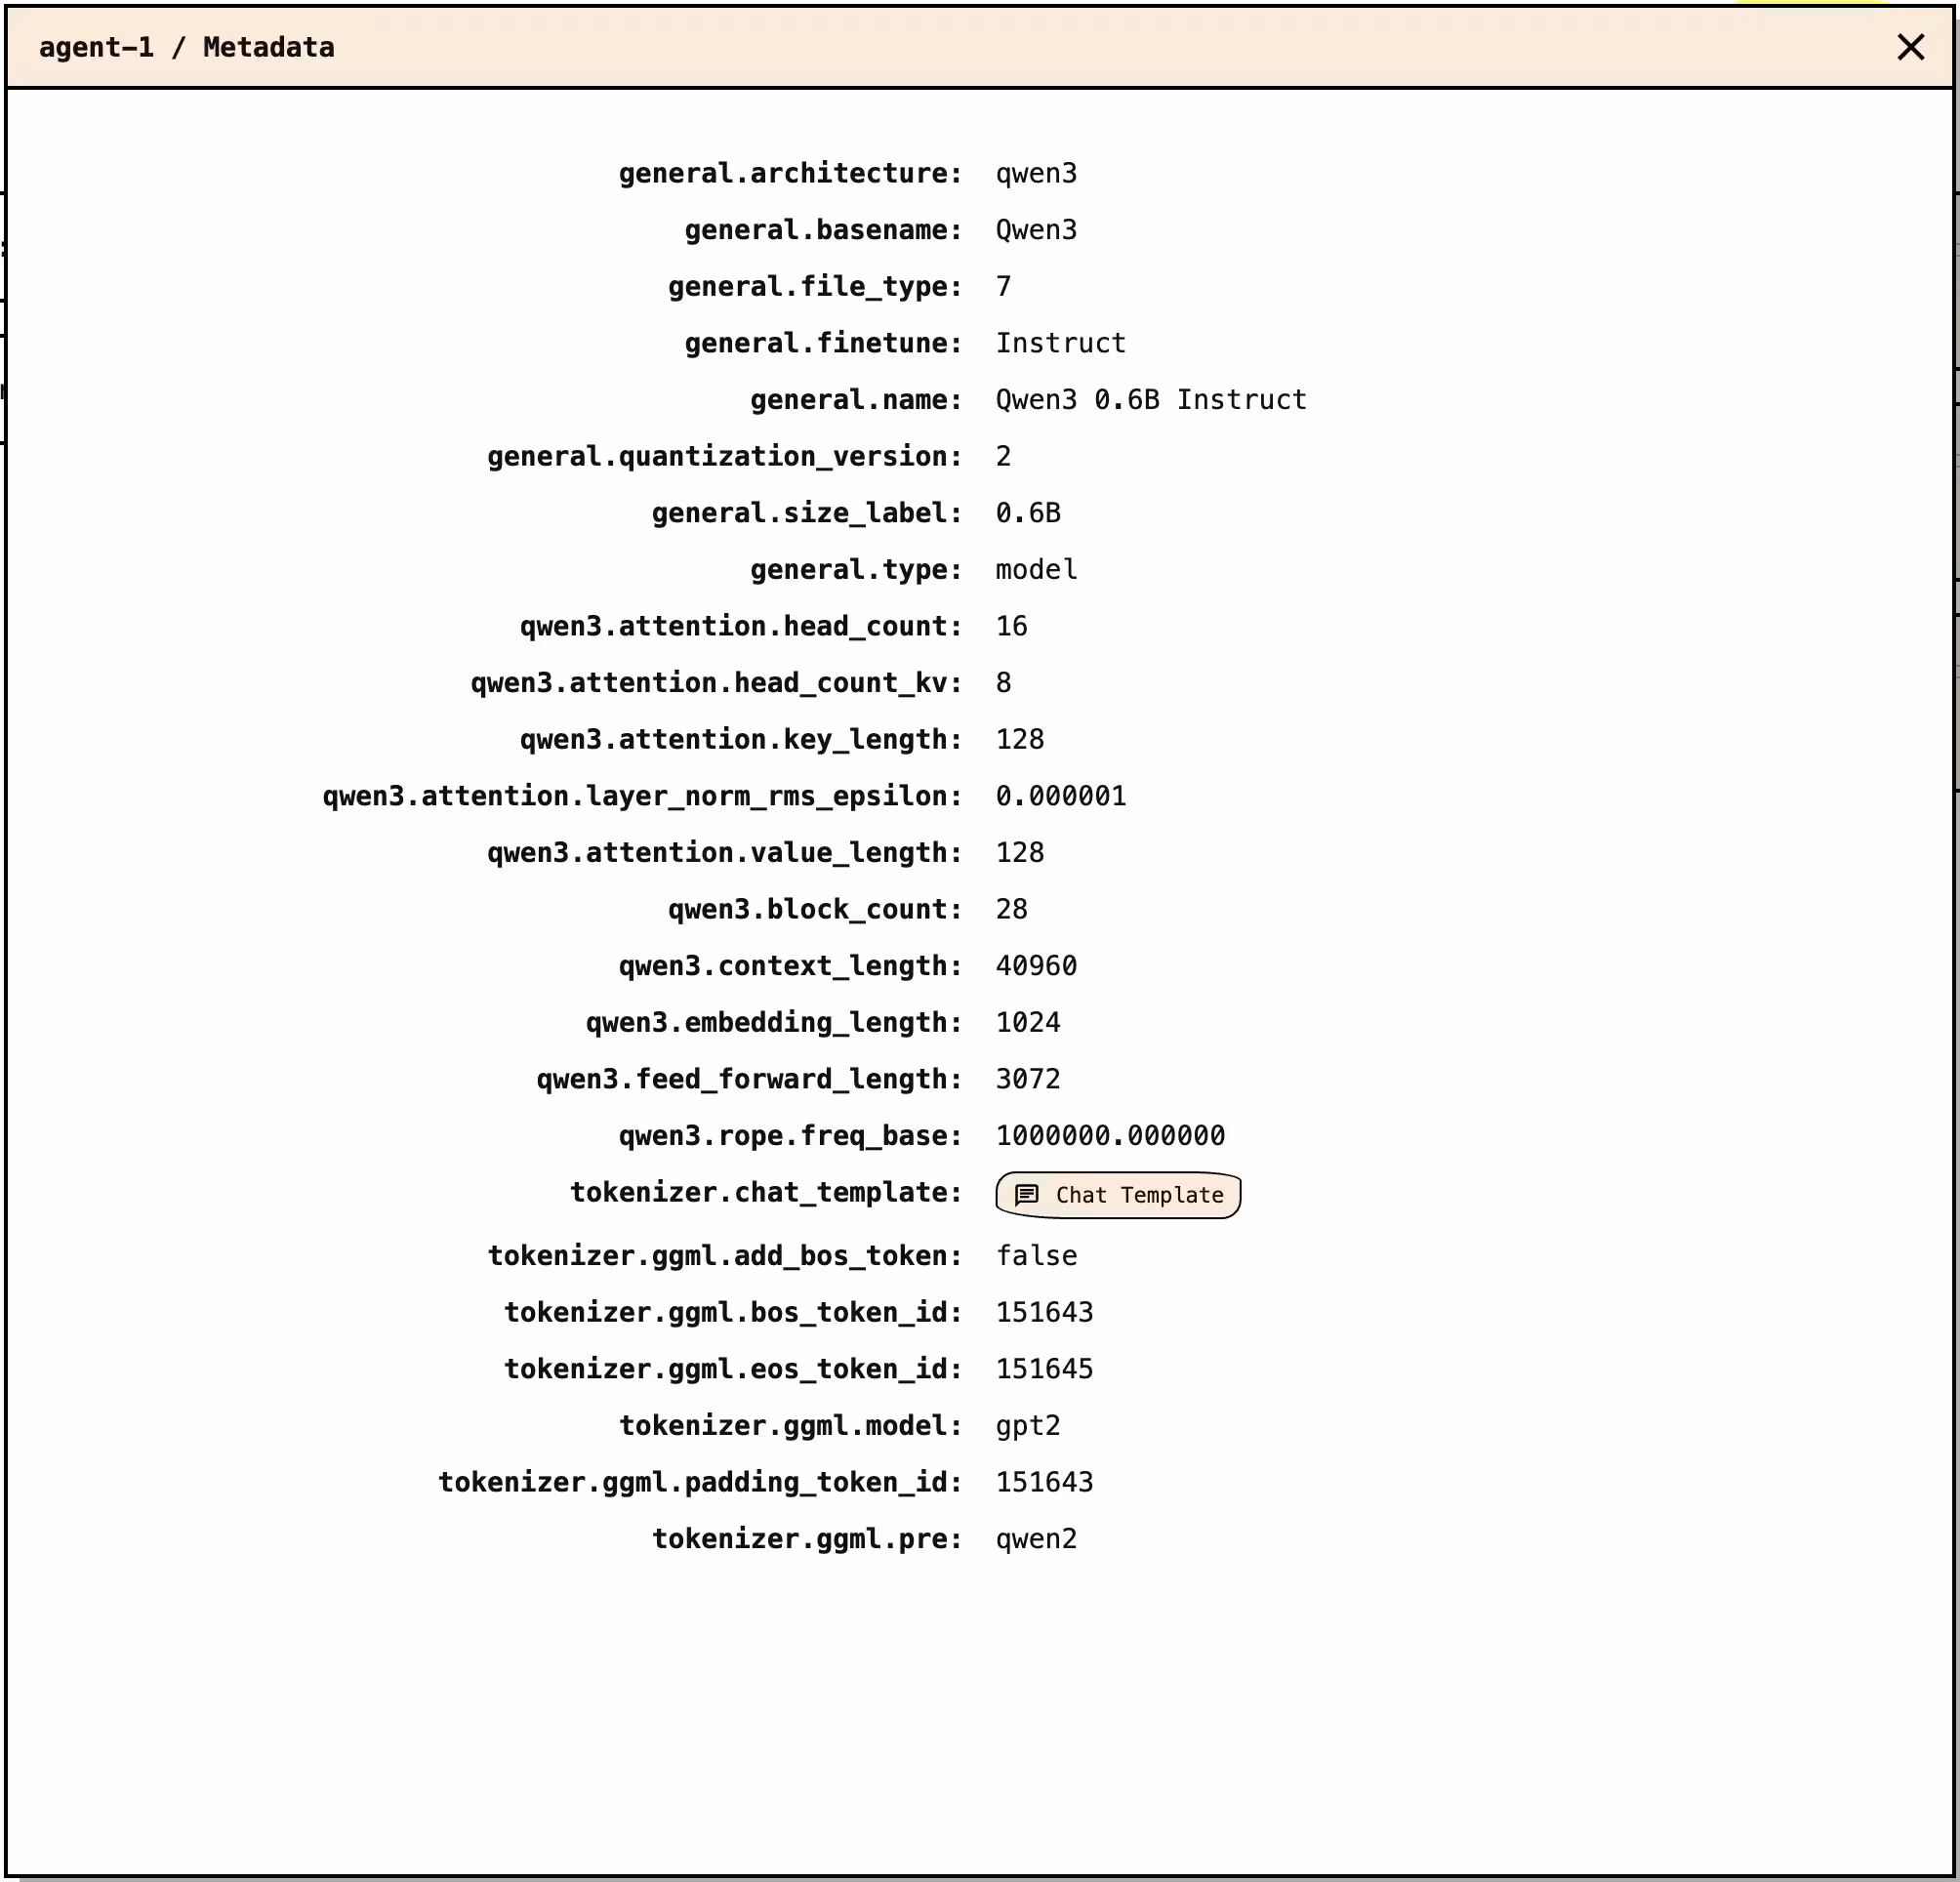Click value '40960' for context_length
The width and height of the screenshot is (1960, 1882).
(x=1036, y=967)
